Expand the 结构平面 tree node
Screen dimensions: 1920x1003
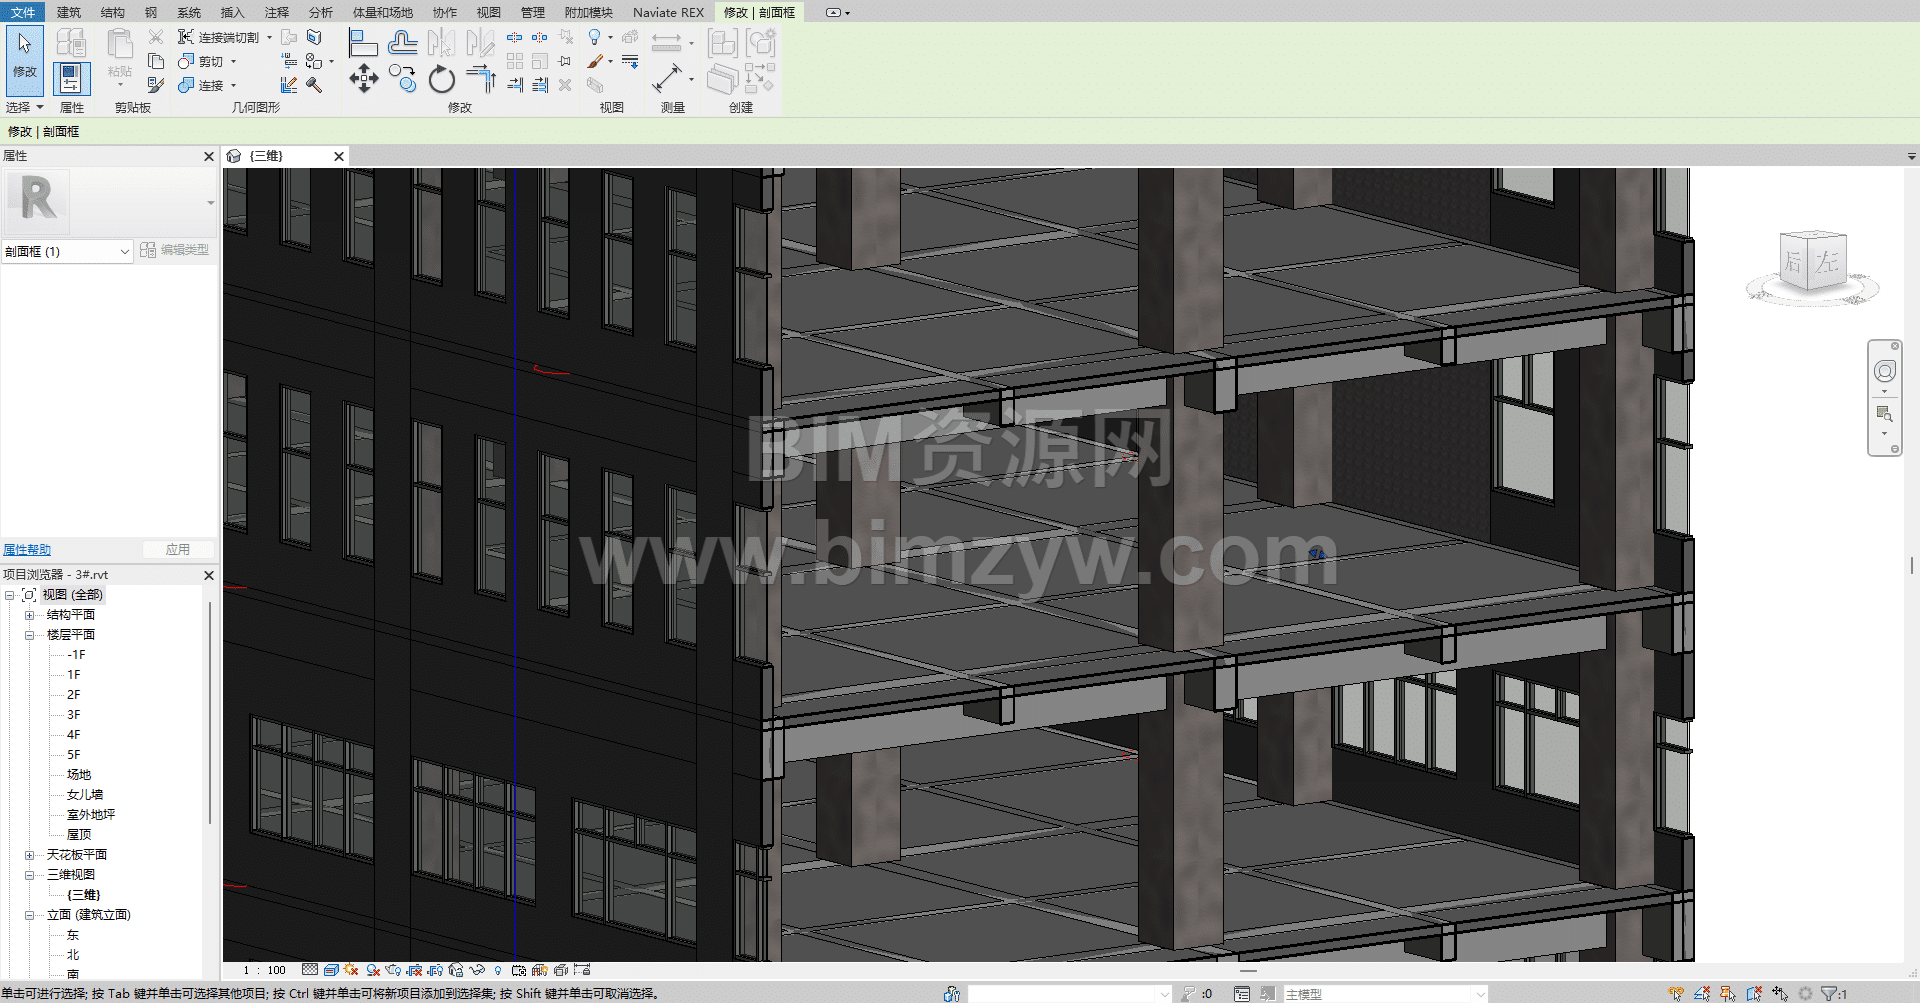[29, 615]
